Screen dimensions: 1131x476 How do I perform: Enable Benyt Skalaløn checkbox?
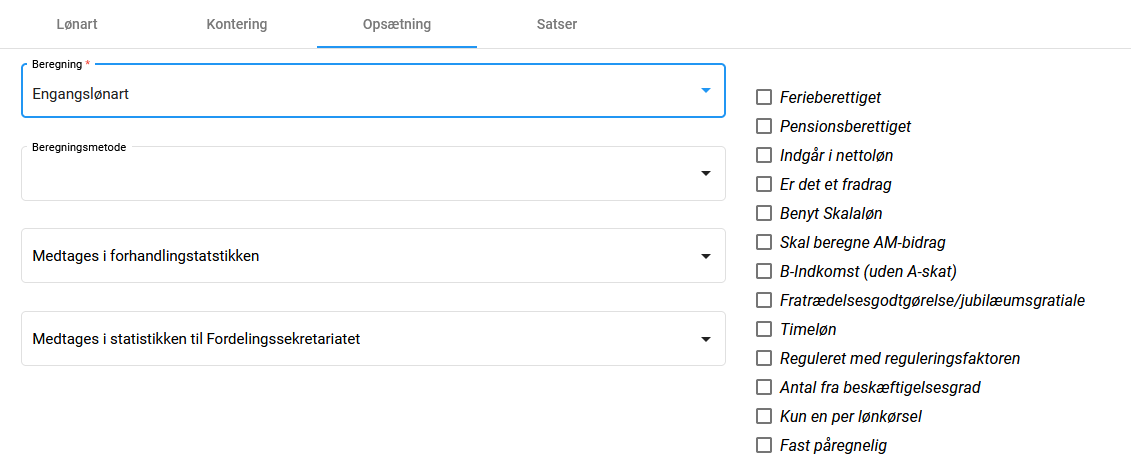click(764, 214)
